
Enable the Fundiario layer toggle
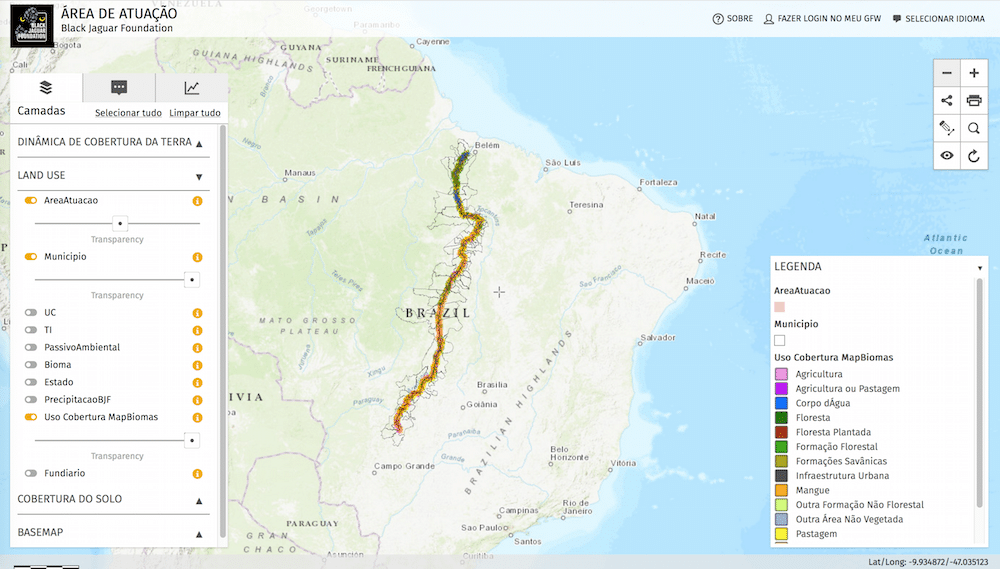(31, 473)
